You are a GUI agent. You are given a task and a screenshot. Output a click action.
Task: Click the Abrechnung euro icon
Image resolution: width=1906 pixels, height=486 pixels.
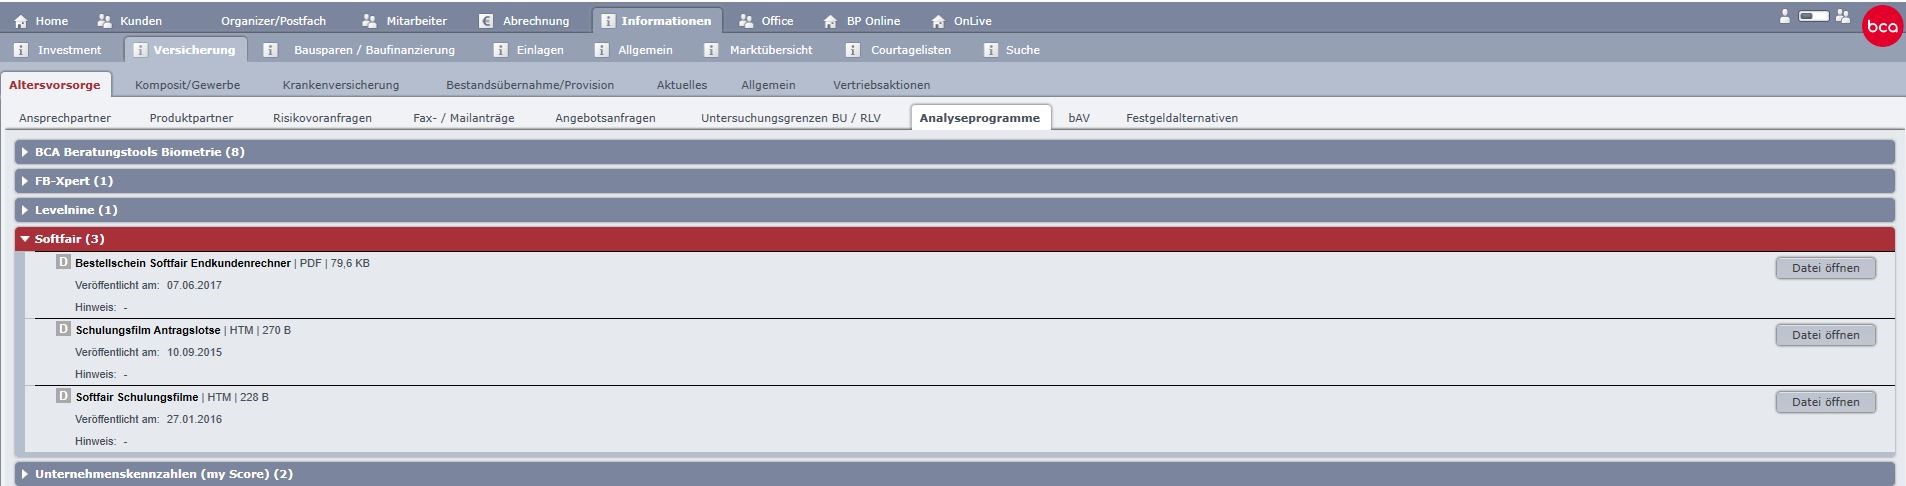click(486, 21)
